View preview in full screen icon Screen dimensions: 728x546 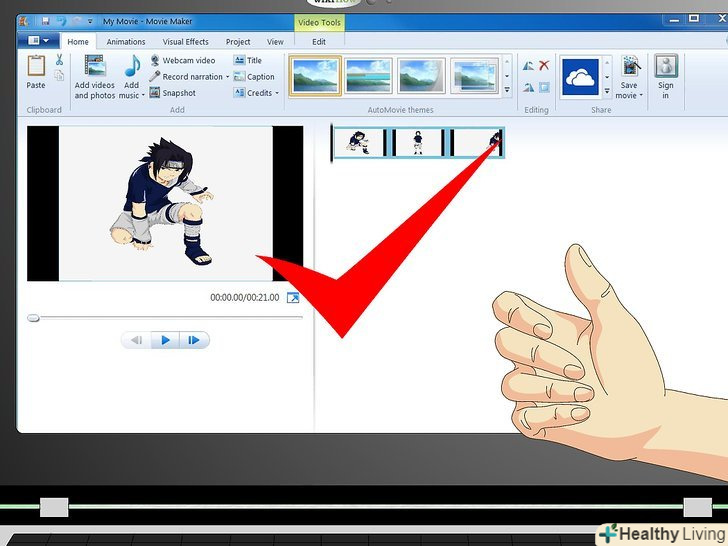(x=293, y=298)
